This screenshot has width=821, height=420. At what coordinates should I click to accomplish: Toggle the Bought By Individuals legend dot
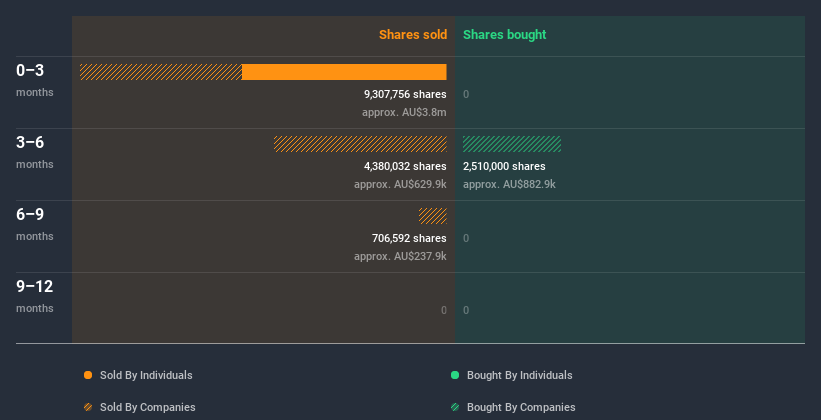(x=455, y=375)
